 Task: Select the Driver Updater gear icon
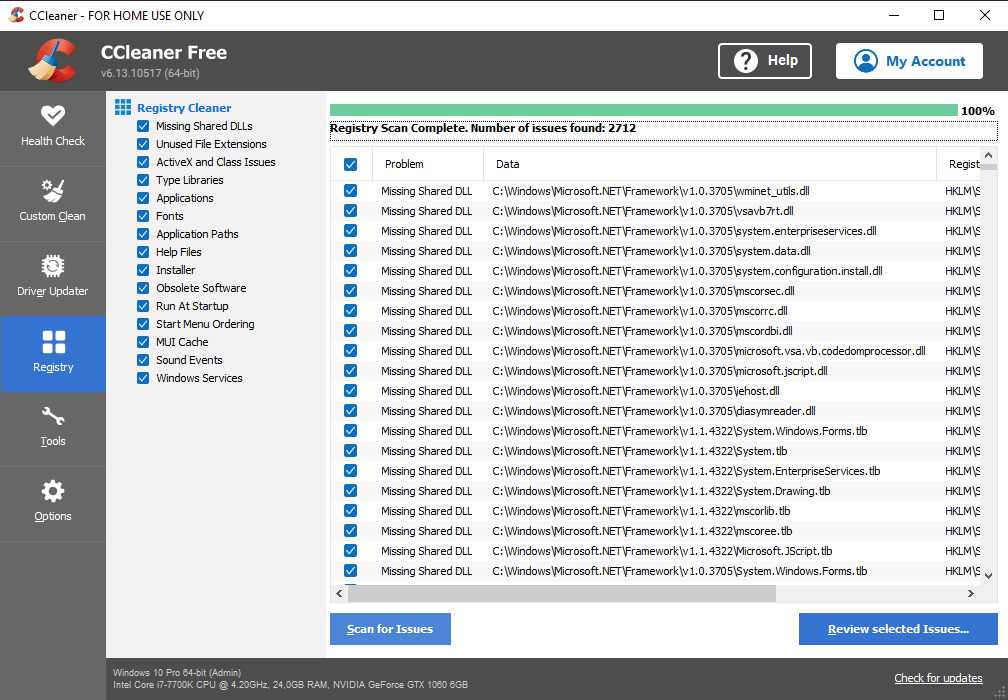click(53, 266)
